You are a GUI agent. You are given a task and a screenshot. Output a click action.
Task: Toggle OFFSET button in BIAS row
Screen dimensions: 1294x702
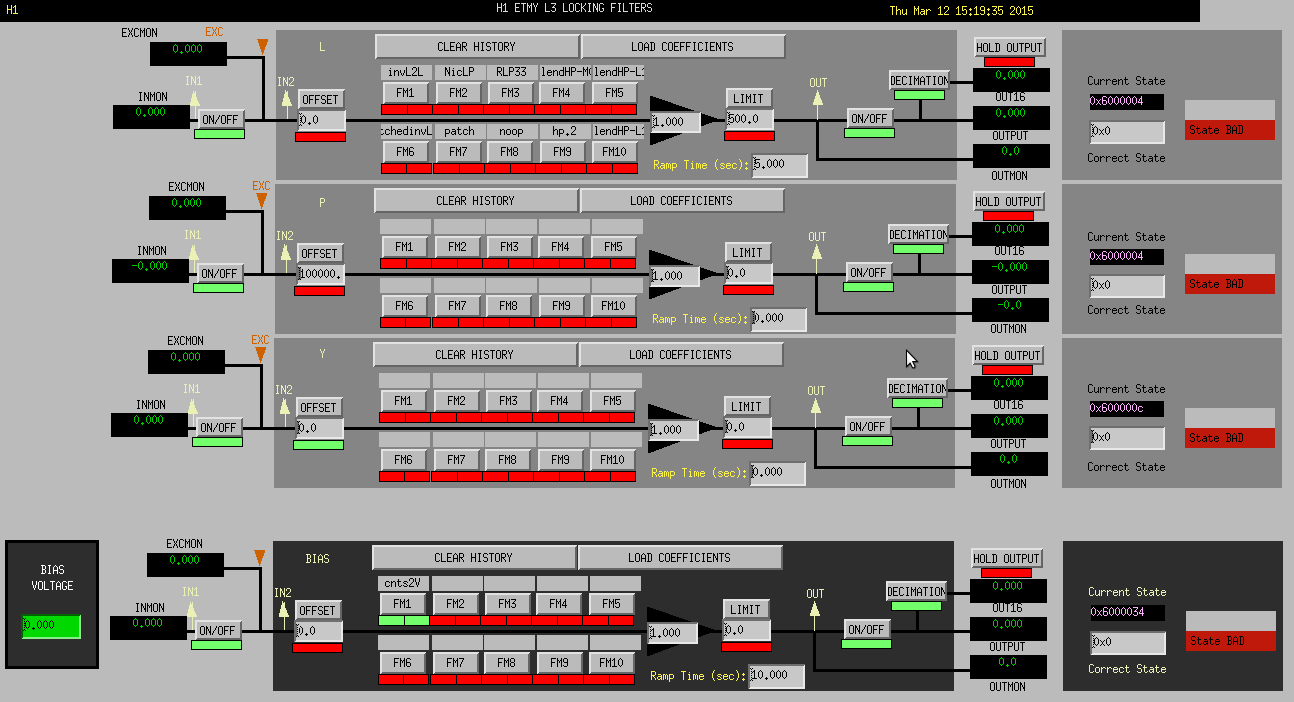(319, 610)
